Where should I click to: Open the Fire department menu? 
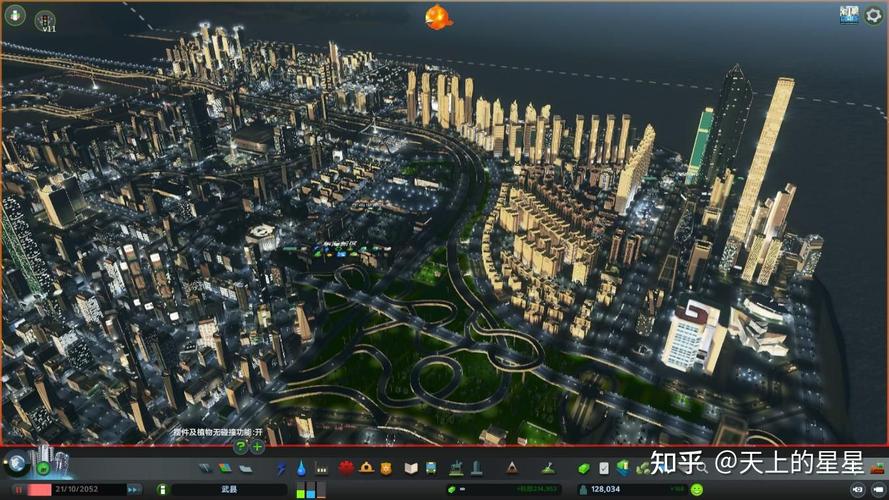point(366,468)
